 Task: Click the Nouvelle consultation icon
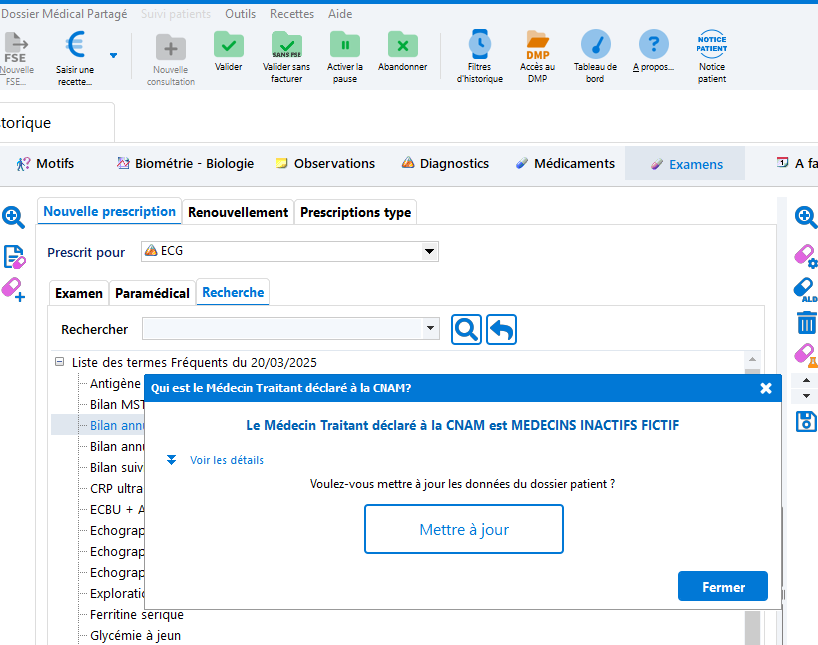[x=171, y=47]
